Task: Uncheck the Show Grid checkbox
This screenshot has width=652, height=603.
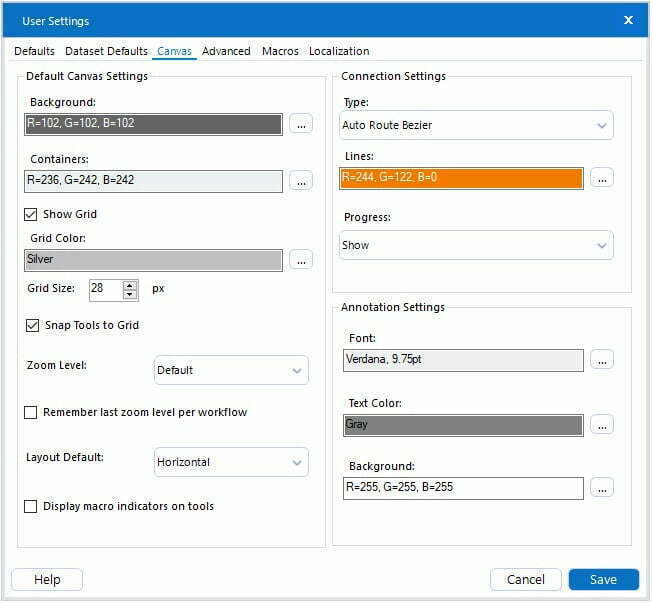Action: (x=31, y=214)
